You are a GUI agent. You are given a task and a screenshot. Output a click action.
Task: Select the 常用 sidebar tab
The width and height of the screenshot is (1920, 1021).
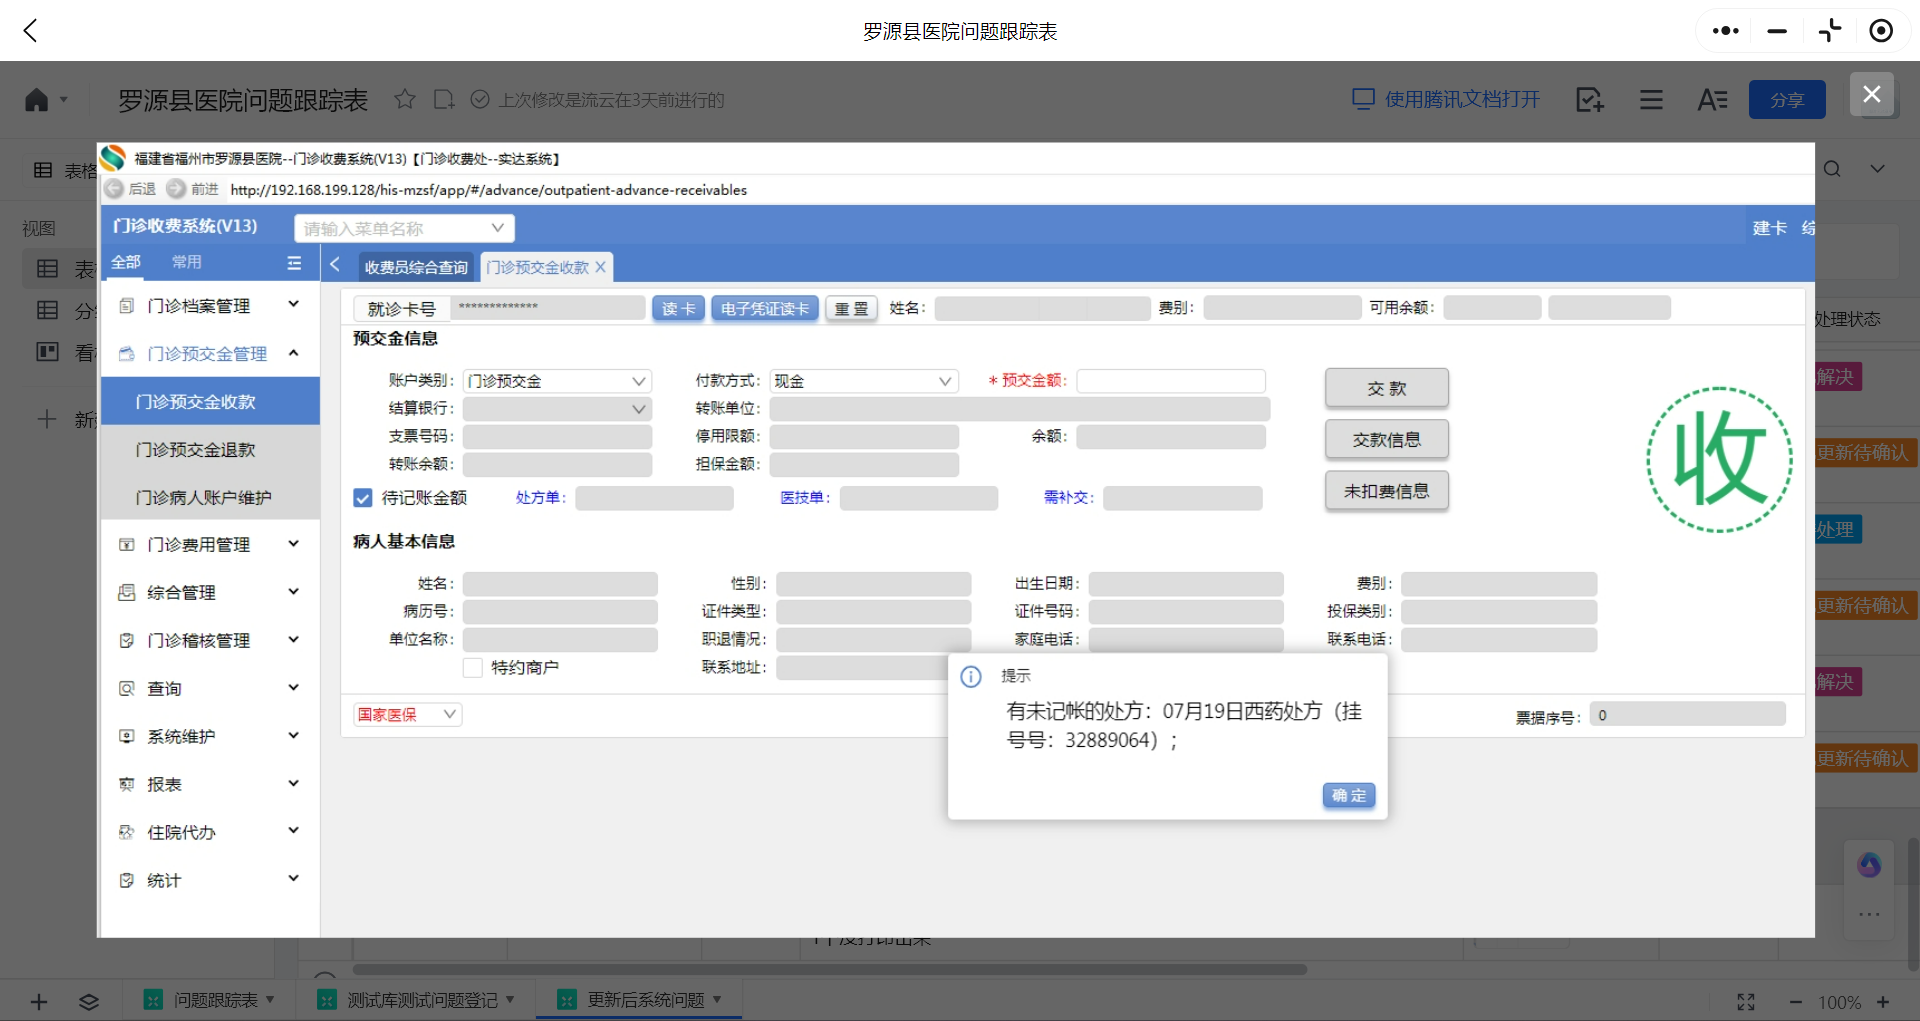186,262
